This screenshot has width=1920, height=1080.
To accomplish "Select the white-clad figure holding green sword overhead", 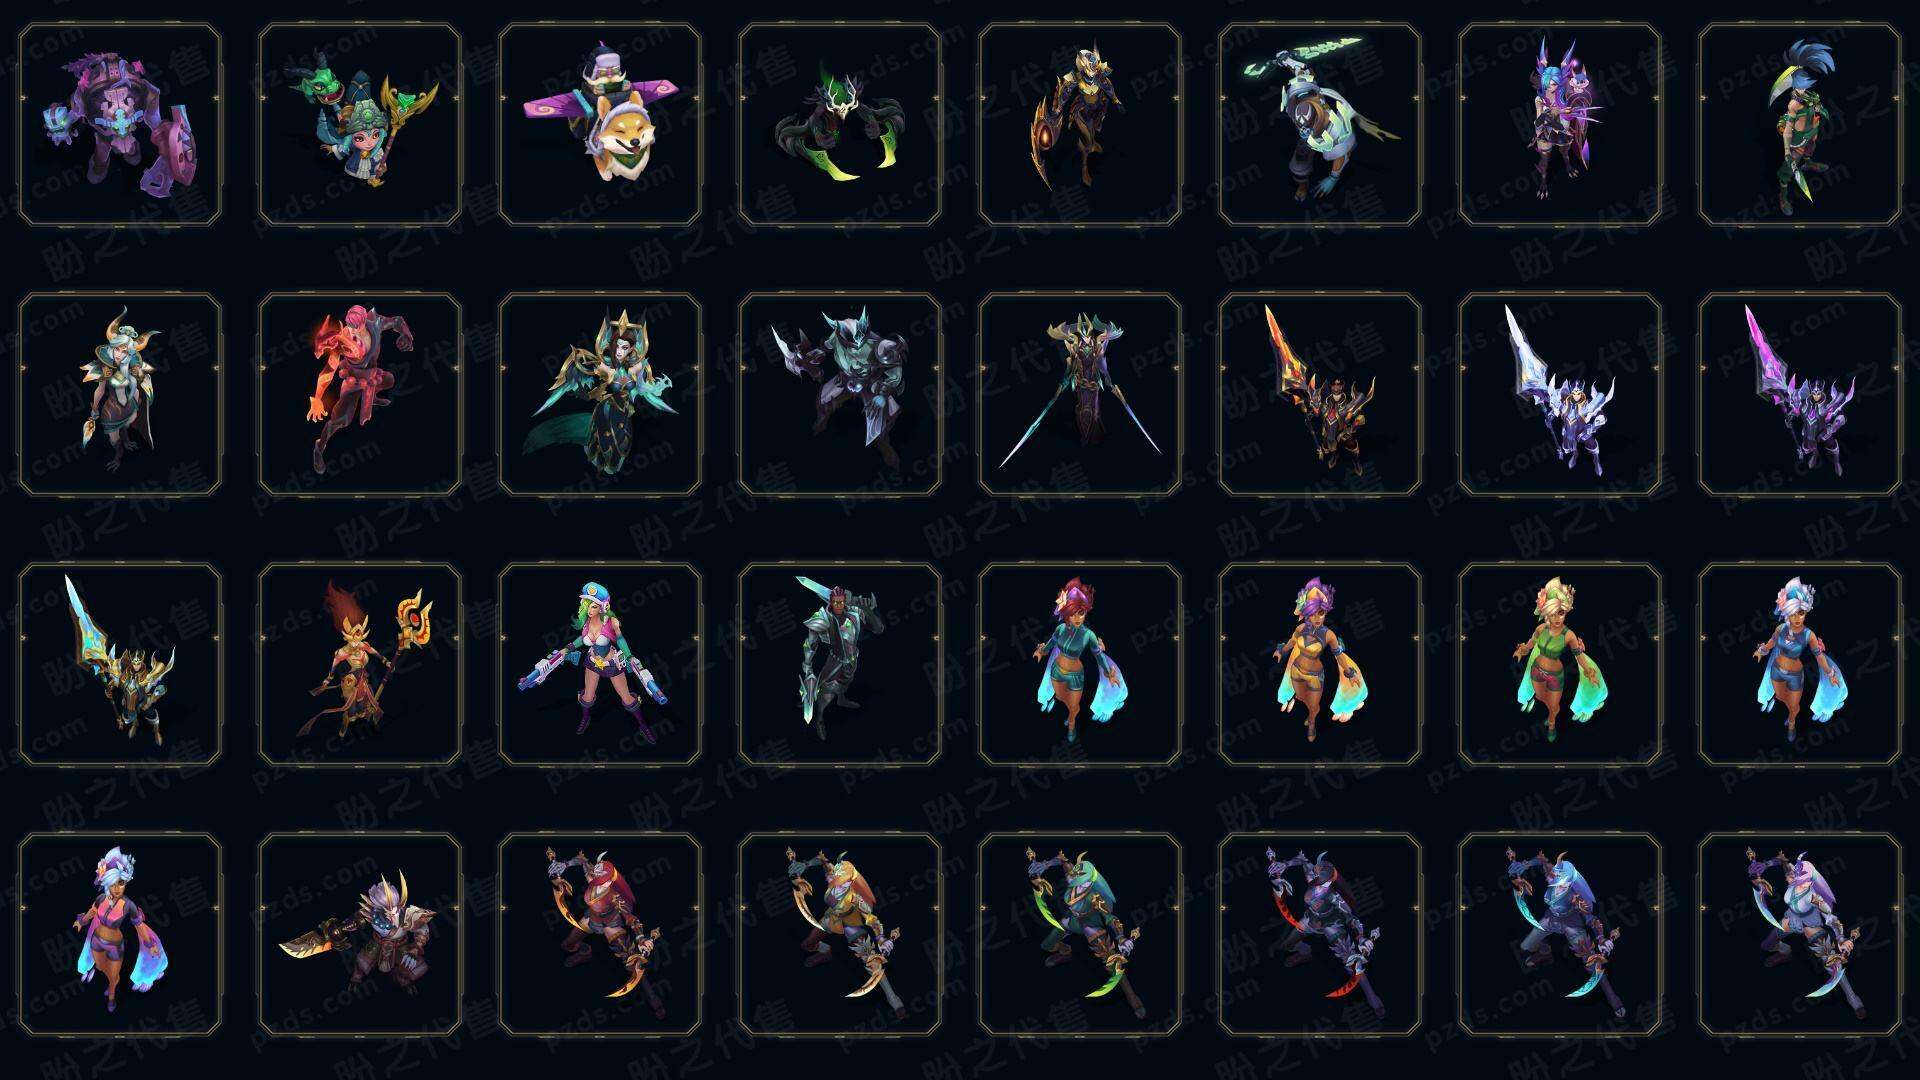I will tap(1320, 125).
